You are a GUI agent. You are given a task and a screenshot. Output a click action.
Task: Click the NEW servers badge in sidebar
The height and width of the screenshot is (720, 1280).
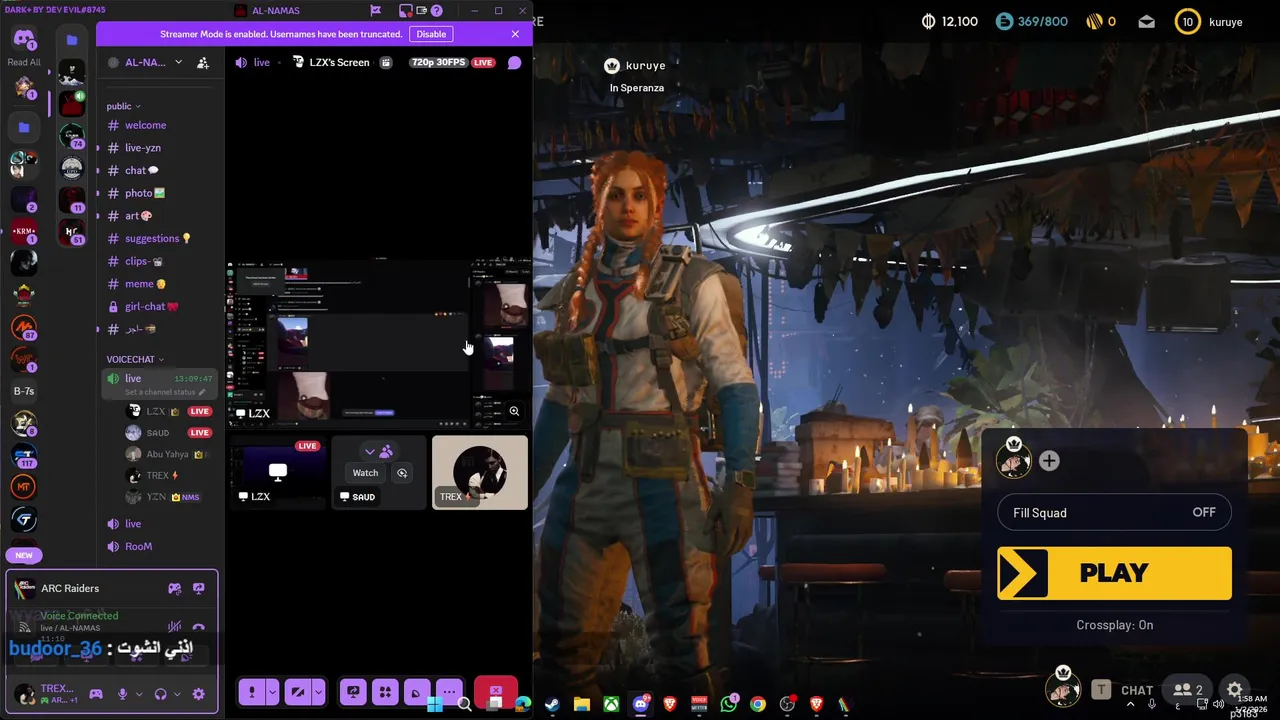pos(24,555)
